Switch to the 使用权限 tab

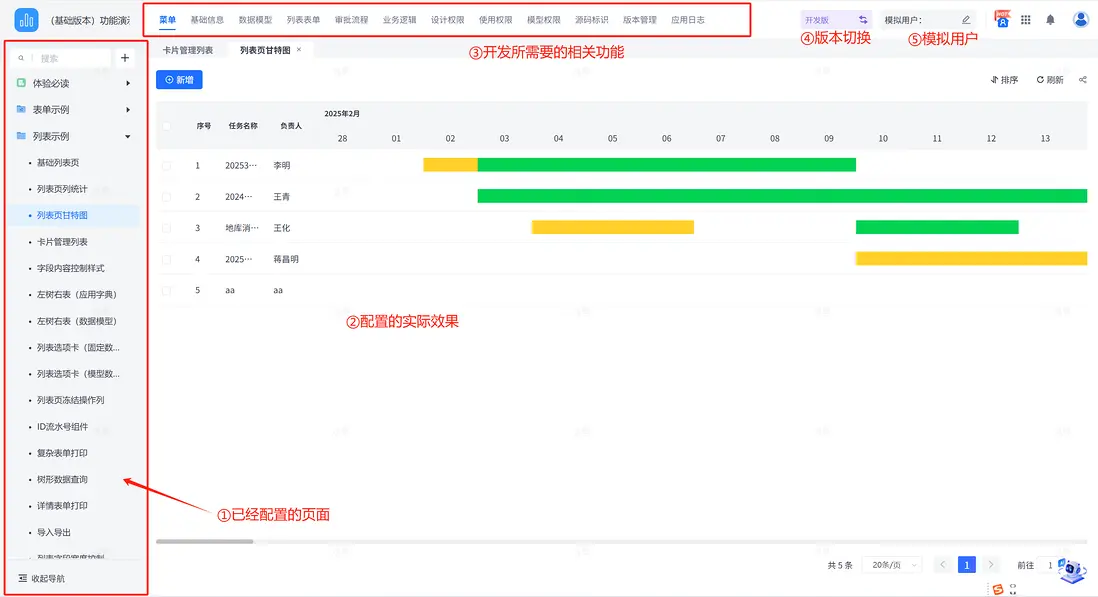[x=496, y=20]
